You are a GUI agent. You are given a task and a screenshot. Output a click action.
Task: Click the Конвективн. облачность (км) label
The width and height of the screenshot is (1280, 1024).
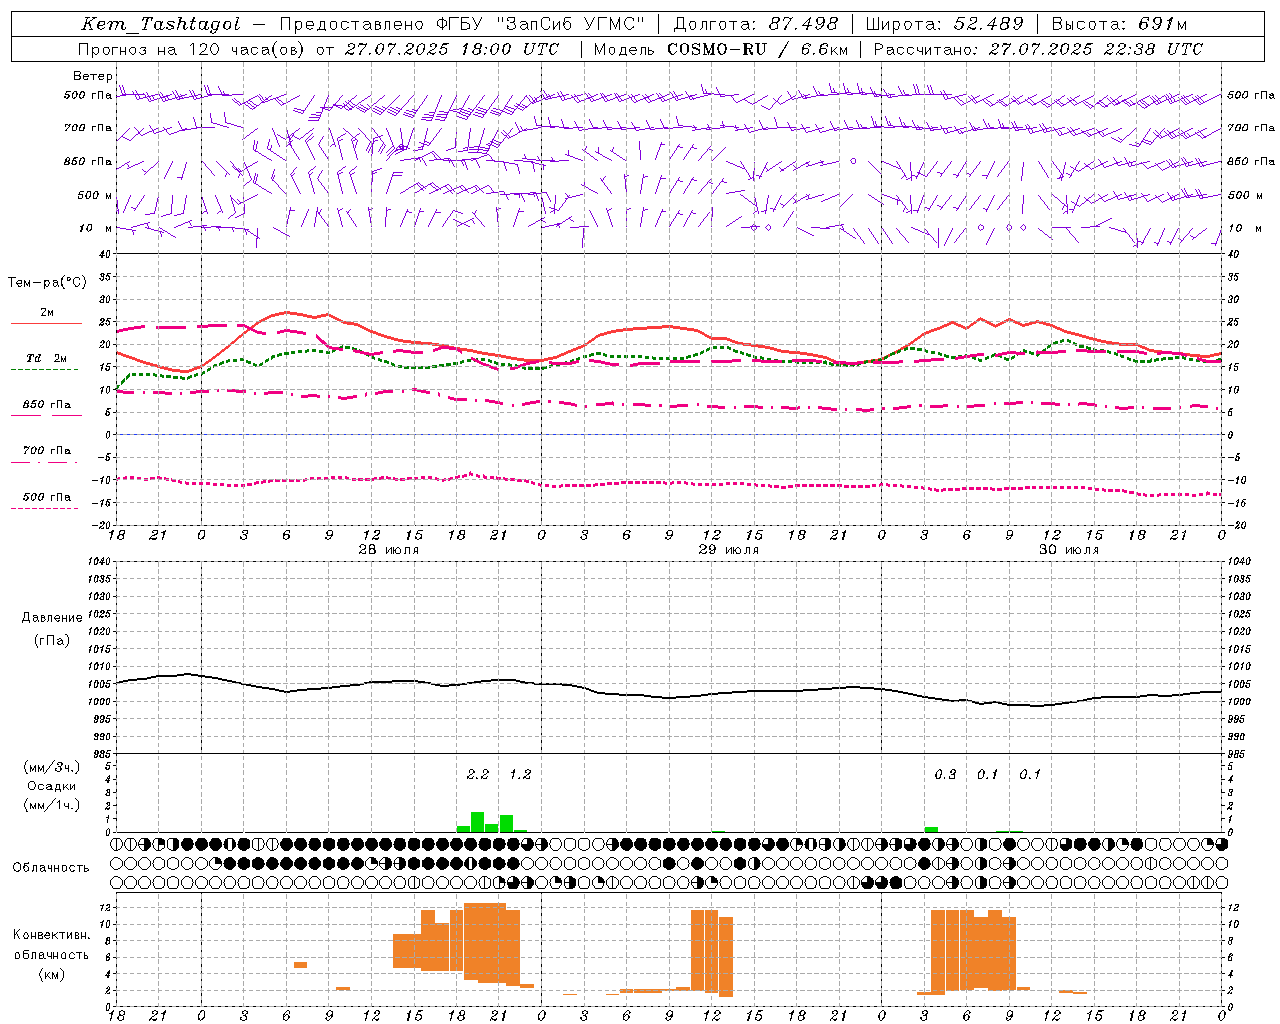click(51, 954)
